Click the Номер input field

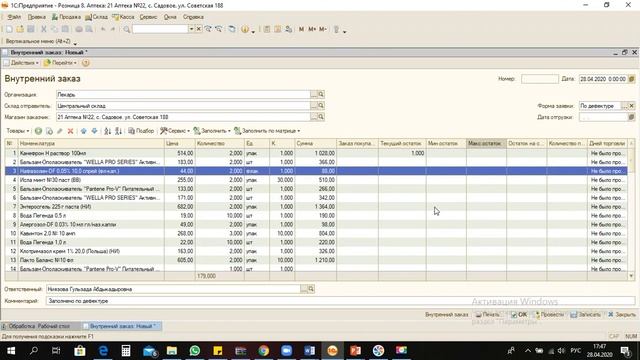click(x=540, y=79)
